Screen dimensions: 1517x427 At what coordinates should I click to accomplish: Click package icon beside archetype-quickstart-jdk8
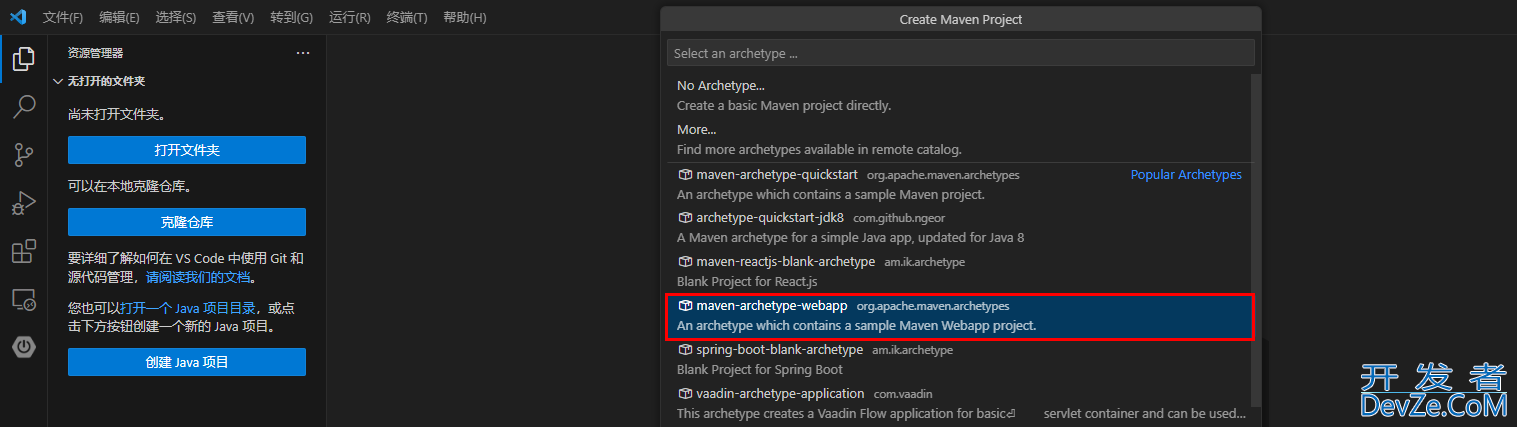[x=685, y=217]
